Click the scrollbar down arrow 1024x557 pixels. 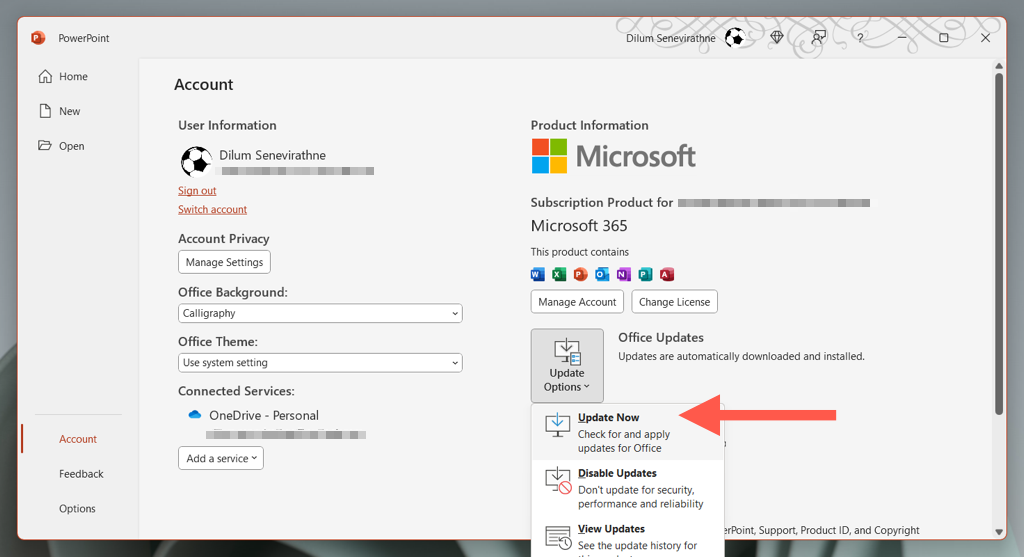(999, 532)
